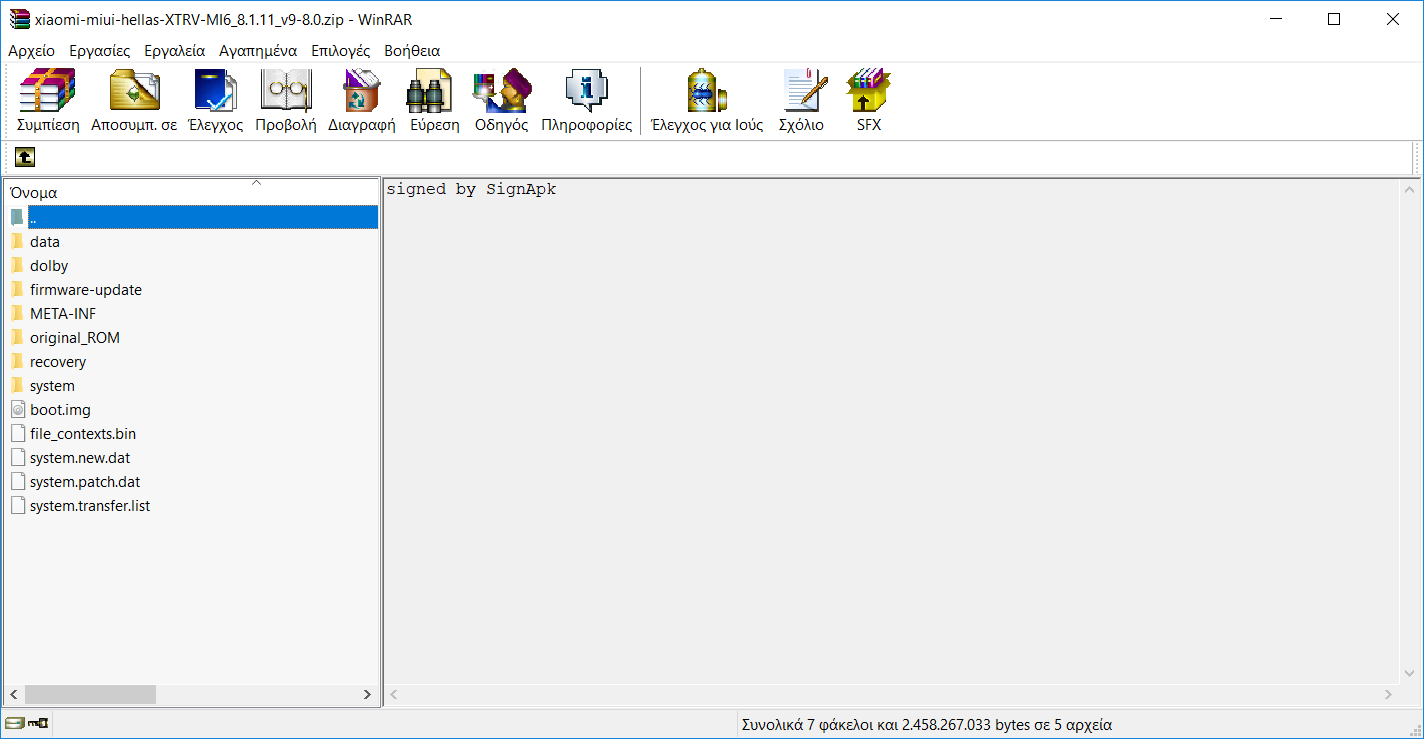Click the file_contexts.bin file icon
The width and height of the screenshot is (1424, 739).
pyautogui.click(x=18, y=434)
